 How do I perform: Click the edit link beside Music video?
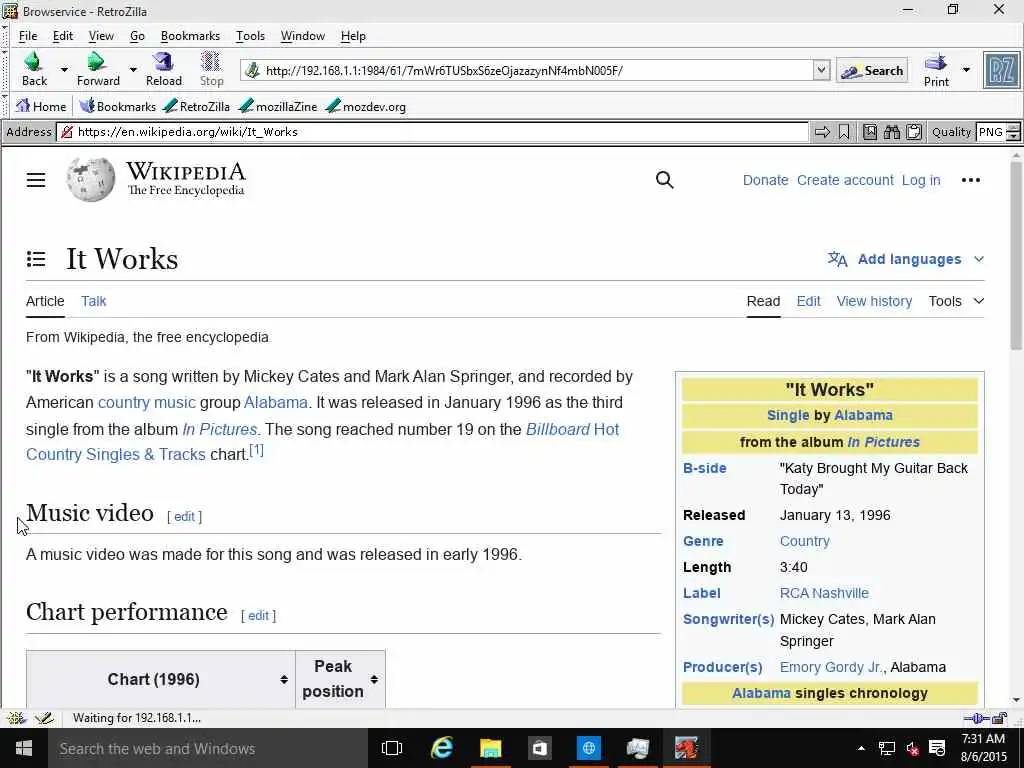[x=184, y=517]
